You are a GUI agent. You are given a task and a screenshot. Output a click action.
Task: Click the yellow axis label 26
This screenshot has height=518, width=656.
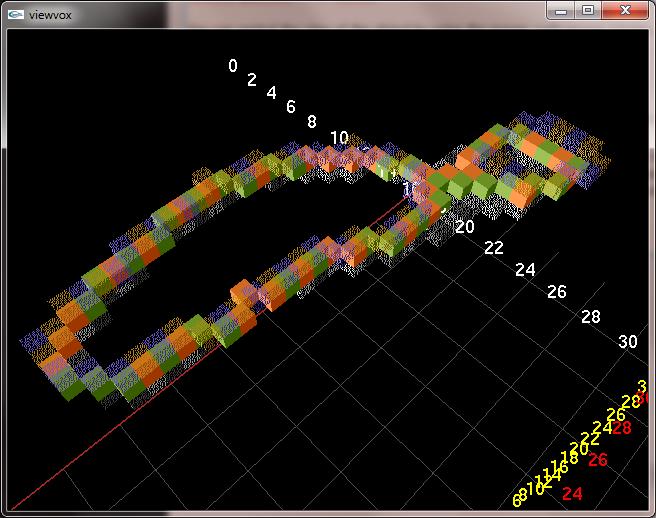616,415
